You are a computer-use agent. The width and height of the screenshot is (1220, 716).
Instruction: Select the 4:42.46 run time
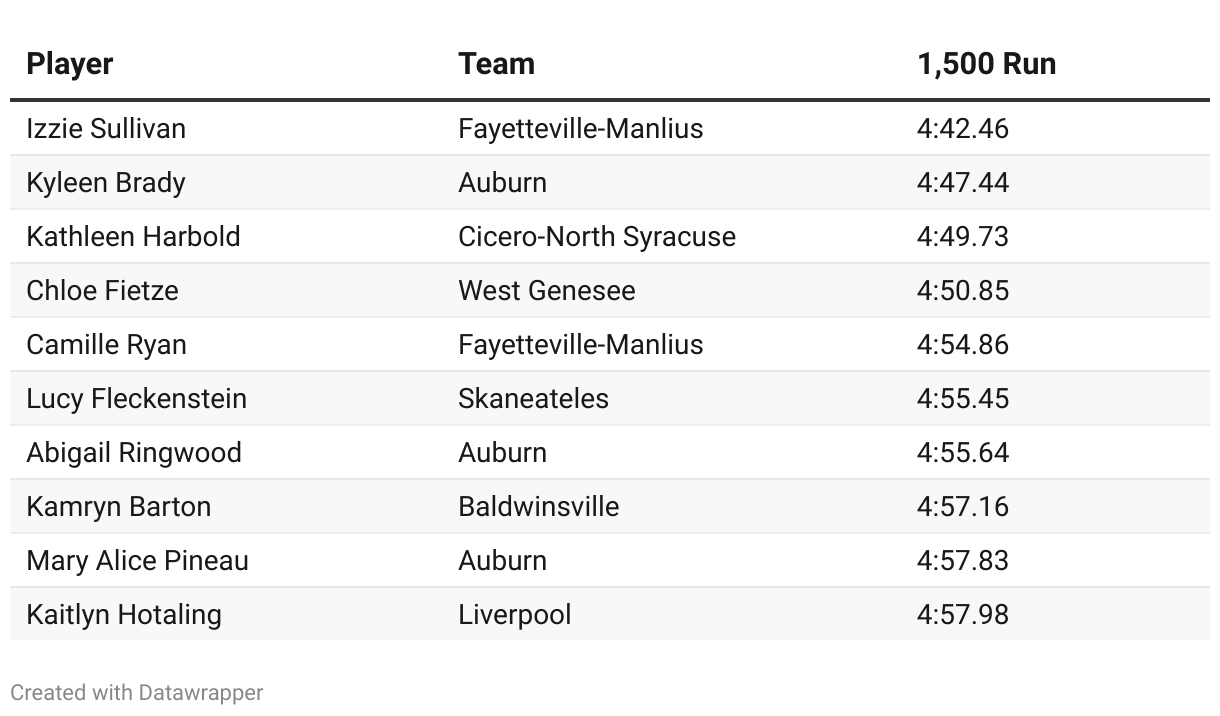pos(963,129)
